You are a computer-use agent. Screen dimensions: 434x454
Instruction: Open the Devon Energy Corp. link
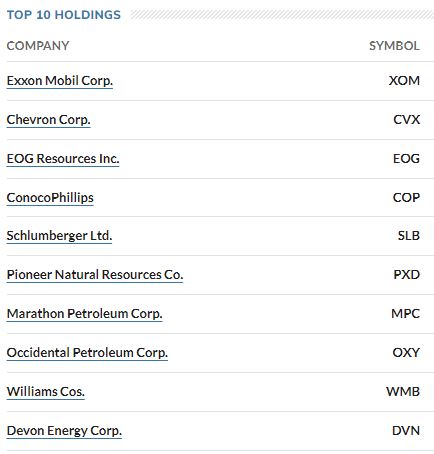64,431
